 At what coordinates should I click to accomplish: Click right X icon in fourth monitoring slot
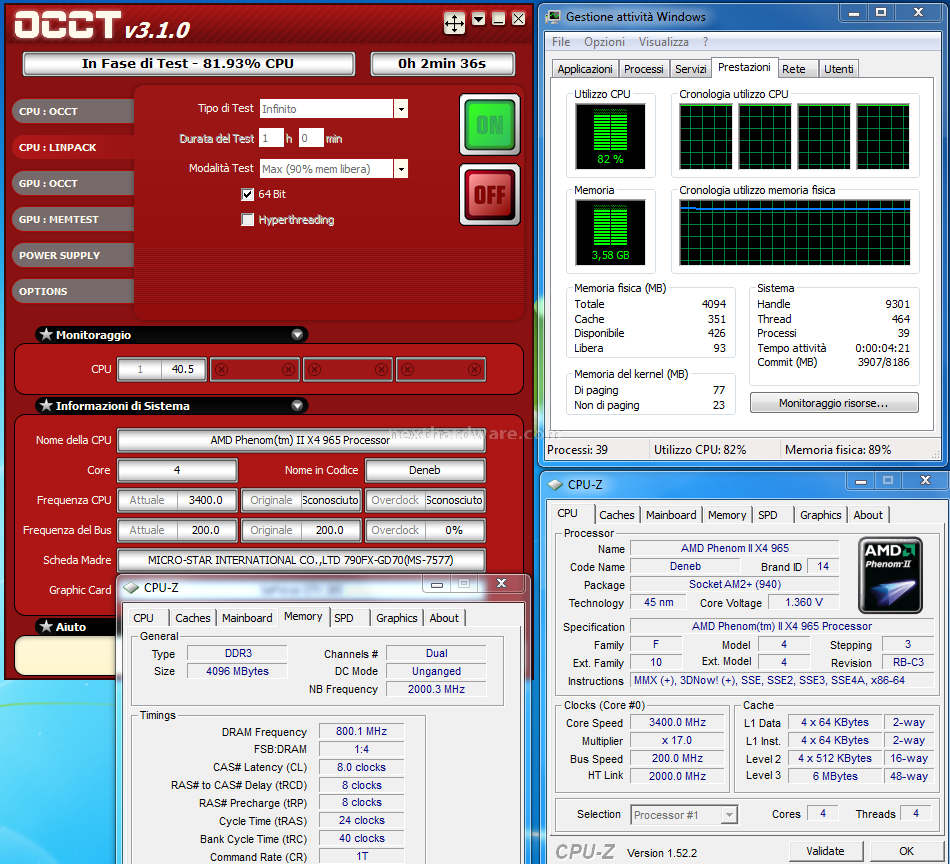point(474,369)
